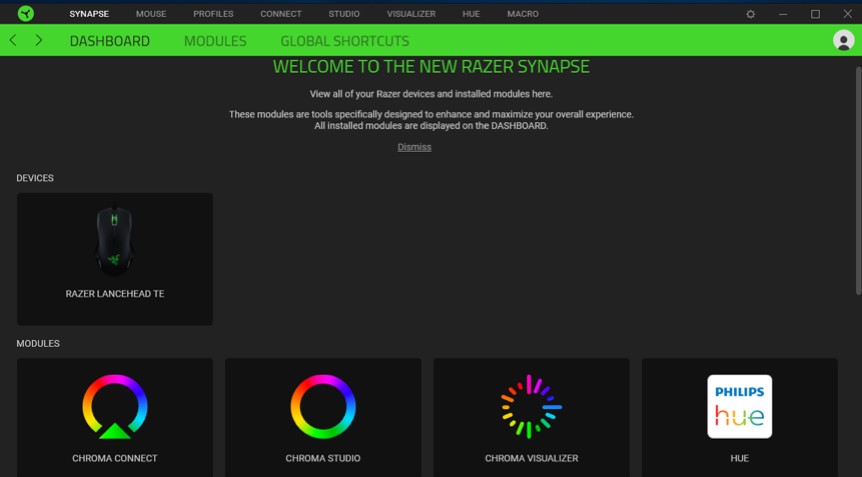The image size is (862, 477).
Task: Go forward with the right arrow
Action: (38, 40)
